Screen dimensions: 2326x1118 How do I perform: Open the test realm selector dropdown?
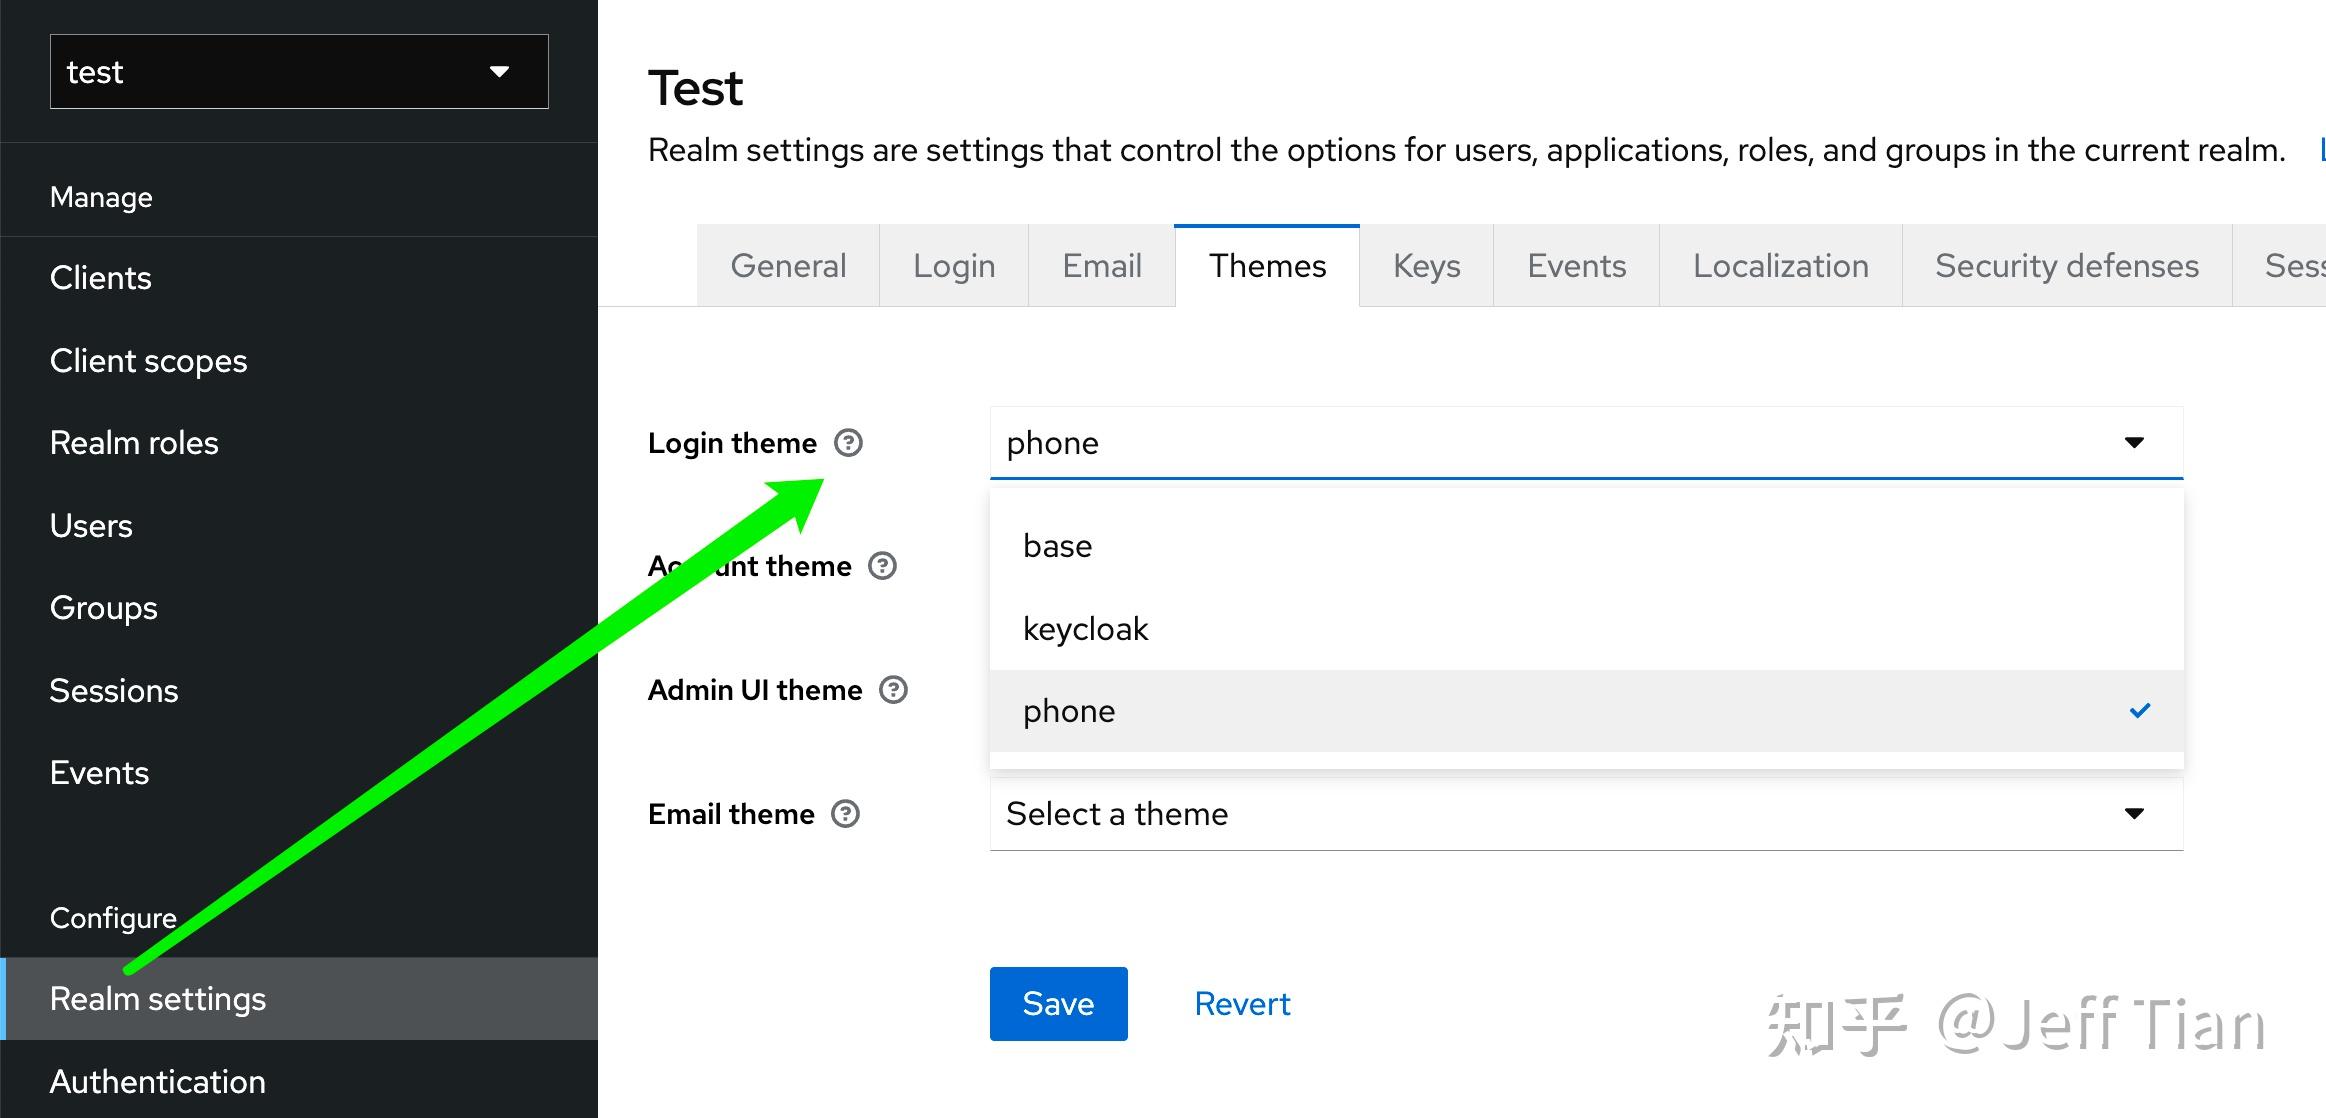point(299,72)
